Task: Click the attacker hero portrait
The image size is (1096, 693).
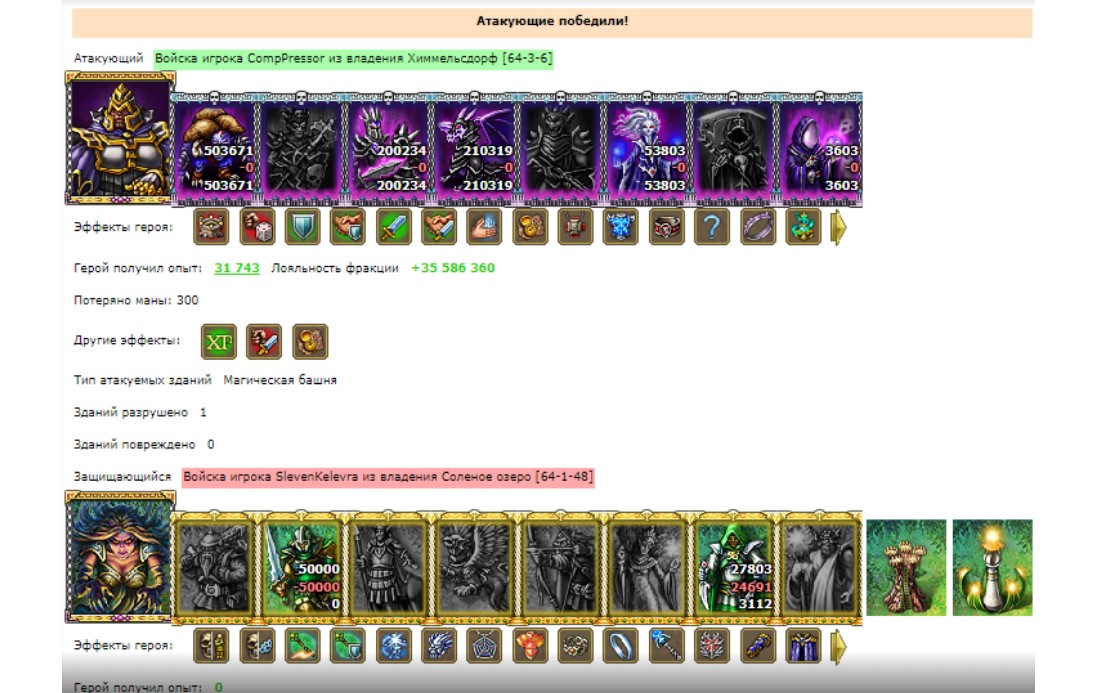Action: coord(120,138)
